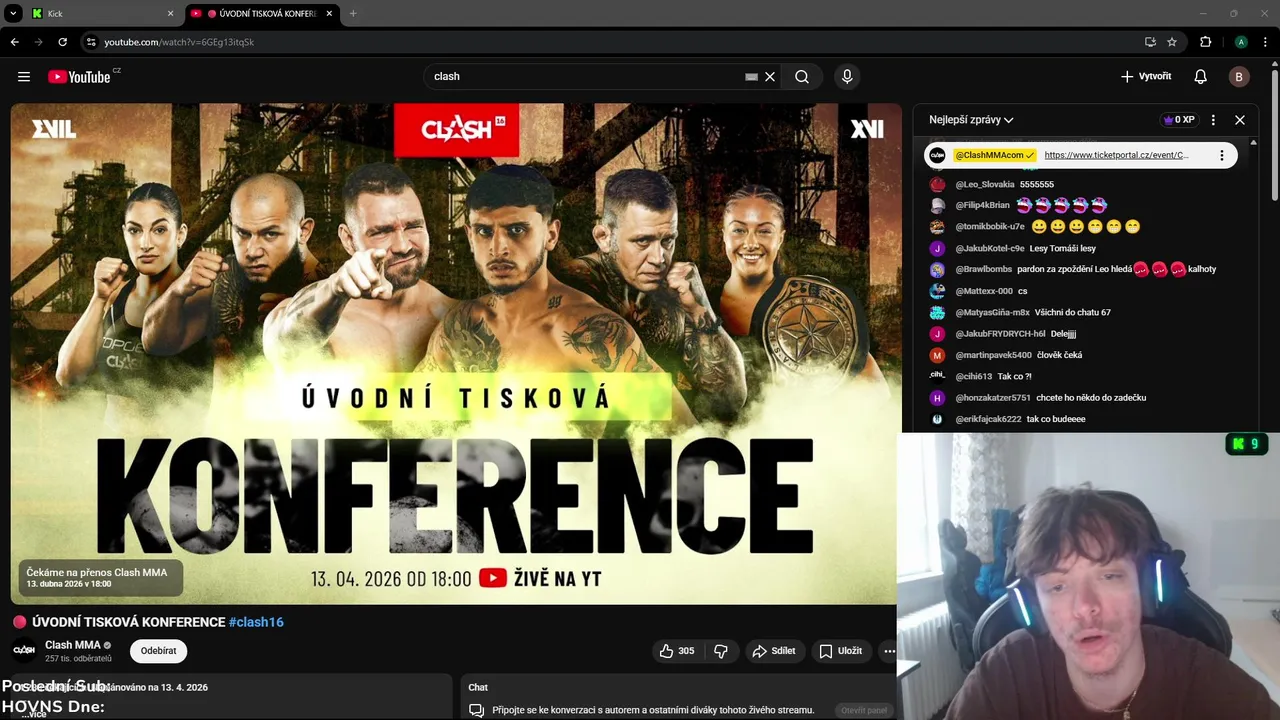
Task: Dislike the video with thumbs down
Action: [721, 651]
